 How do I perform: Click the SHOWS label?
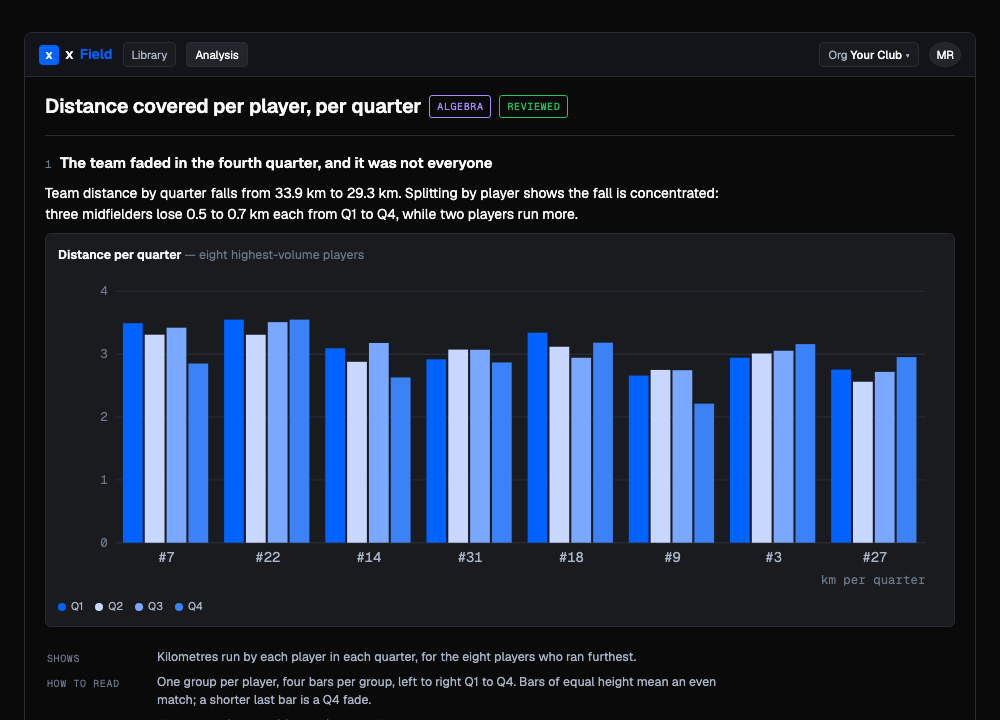[63, 659]
